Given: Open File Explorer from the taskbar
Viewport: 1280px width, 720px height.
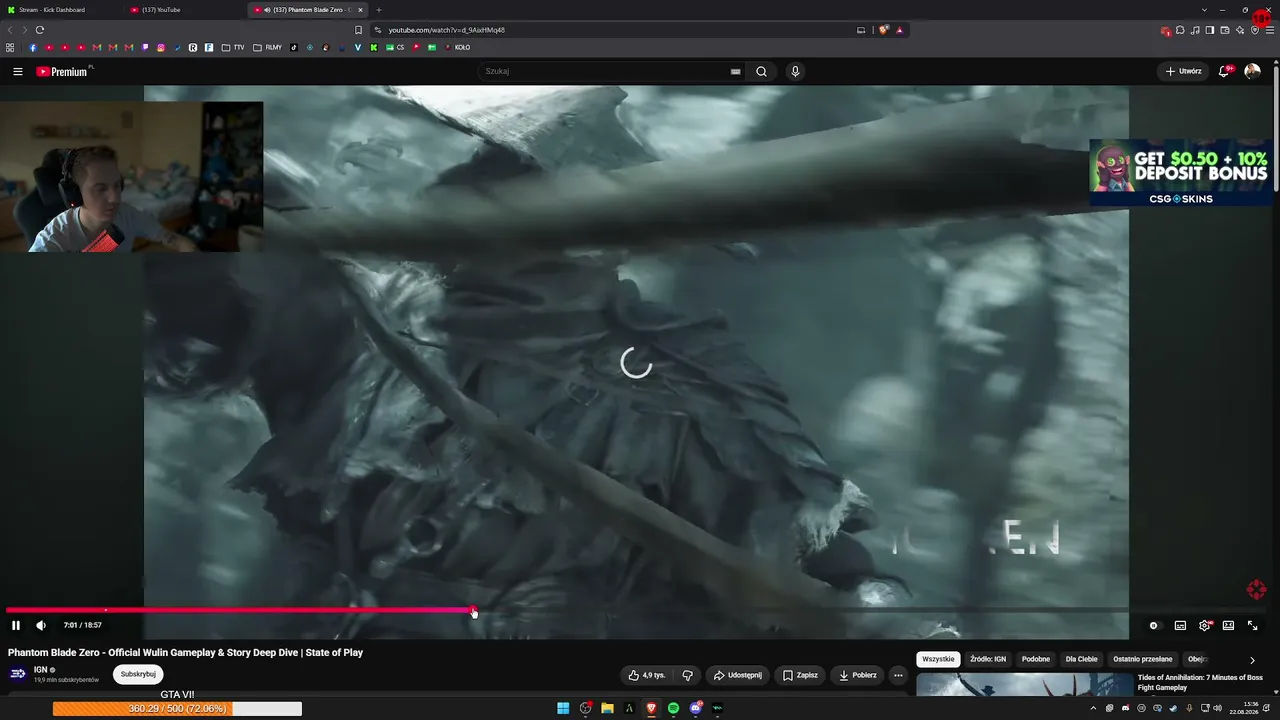Looking at the screenshot, I should click(x=607, y=708).
